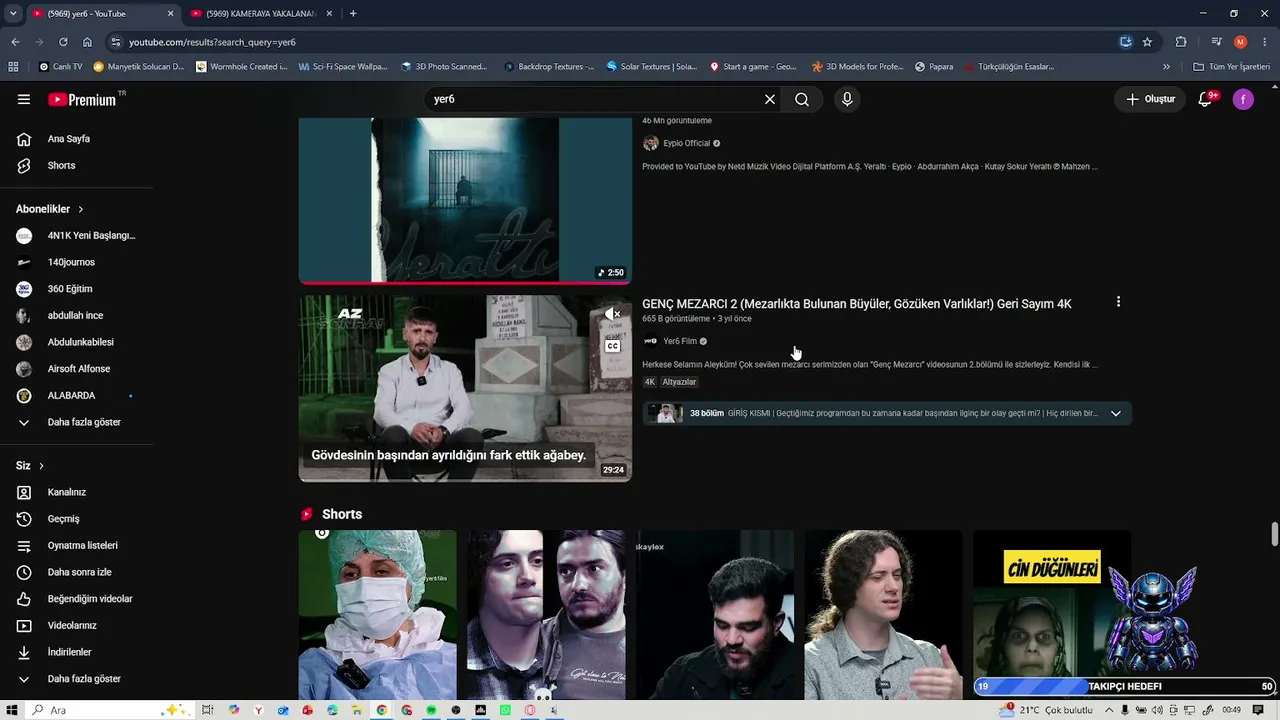Click the Chrome address bar URL
The height and width of the screenshot is (720, 1280).
(x=212, y=42)
